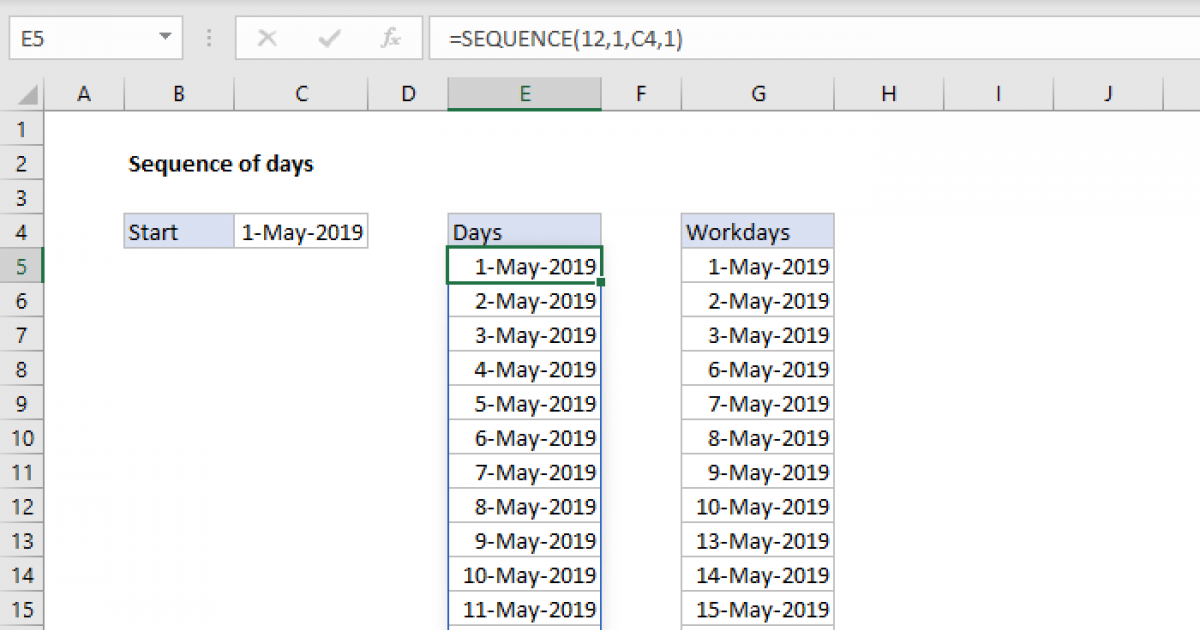Click the formula bar SEQUENCE formula text
Screen dimensions: 1200x630
click(x=566, y=39)
